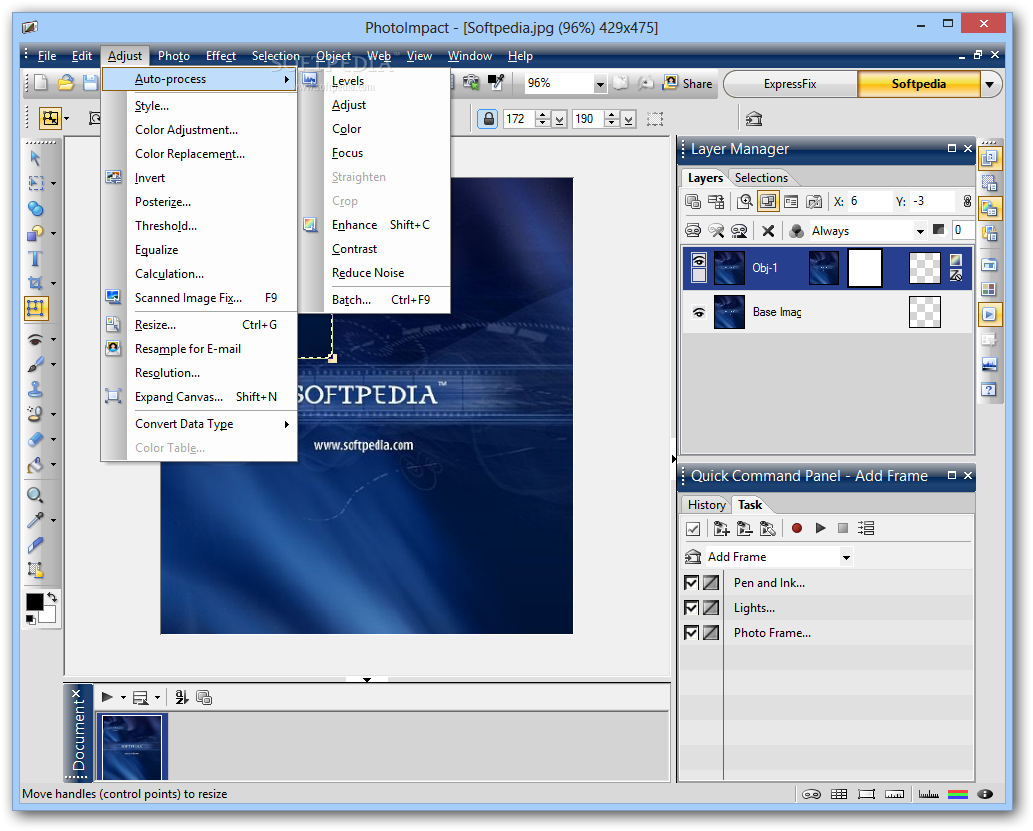
Task: Toggle visibility of Obj-1 layer
Action: click(x=699, y=260)
